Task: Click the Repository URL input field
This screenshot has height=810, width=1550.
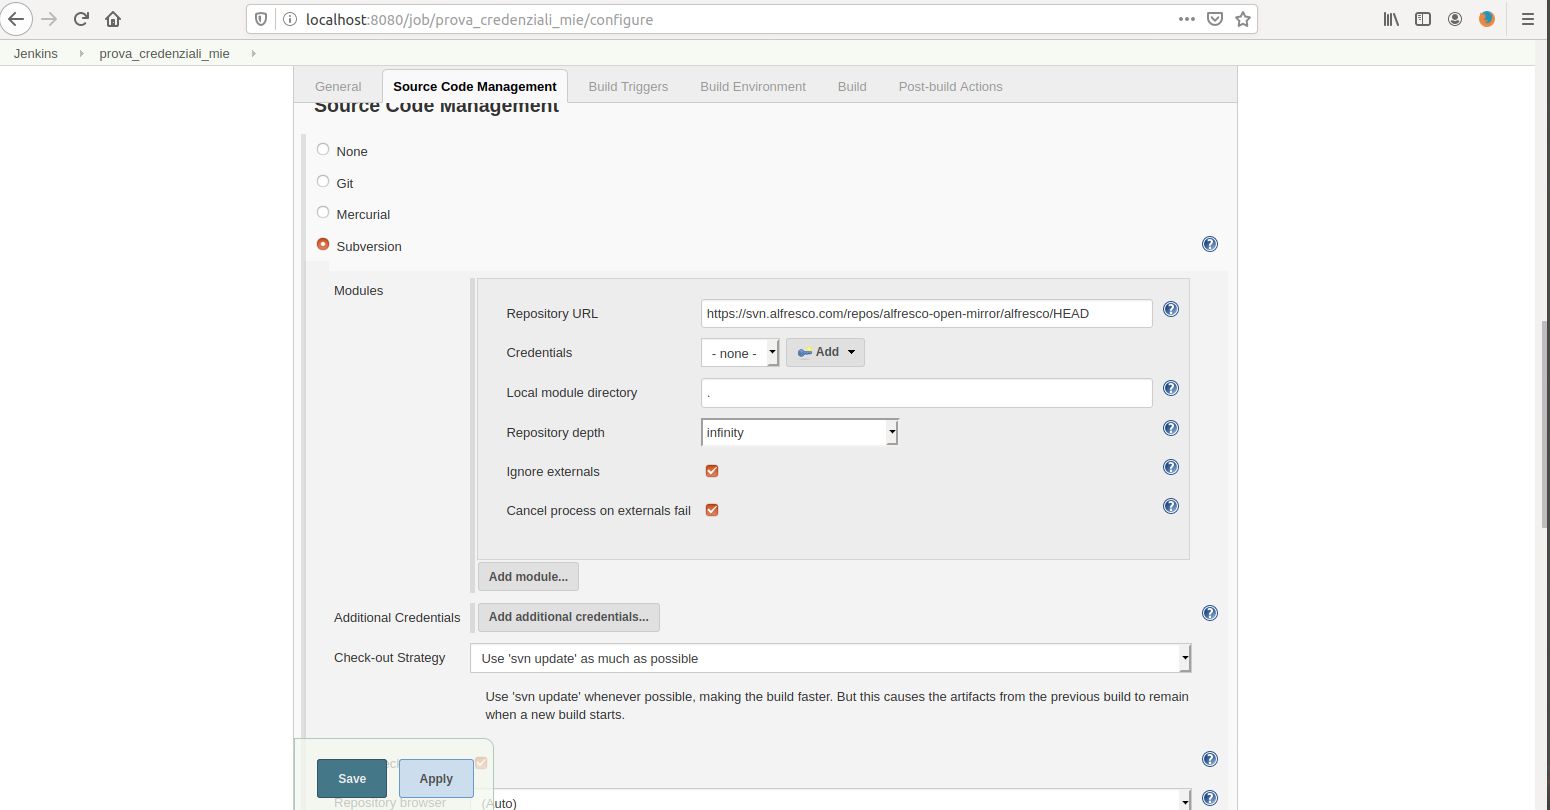Action: [927, 313]
